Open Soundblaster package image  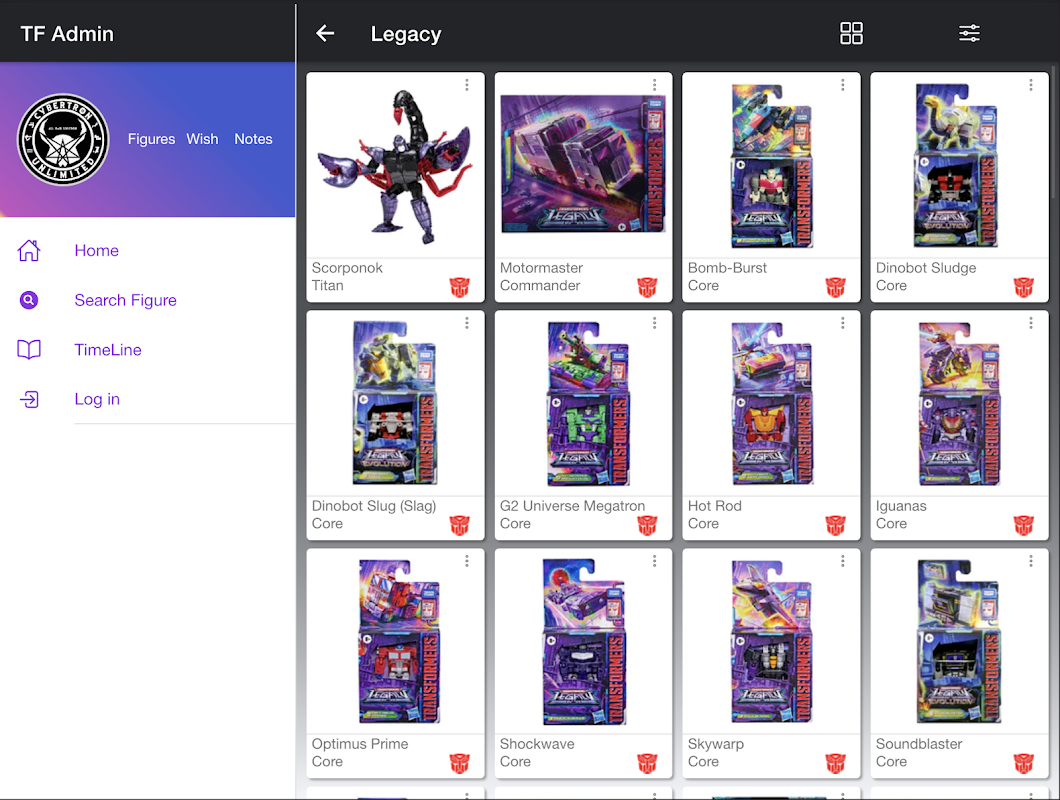pyautogui.click(x=959, y=642)
